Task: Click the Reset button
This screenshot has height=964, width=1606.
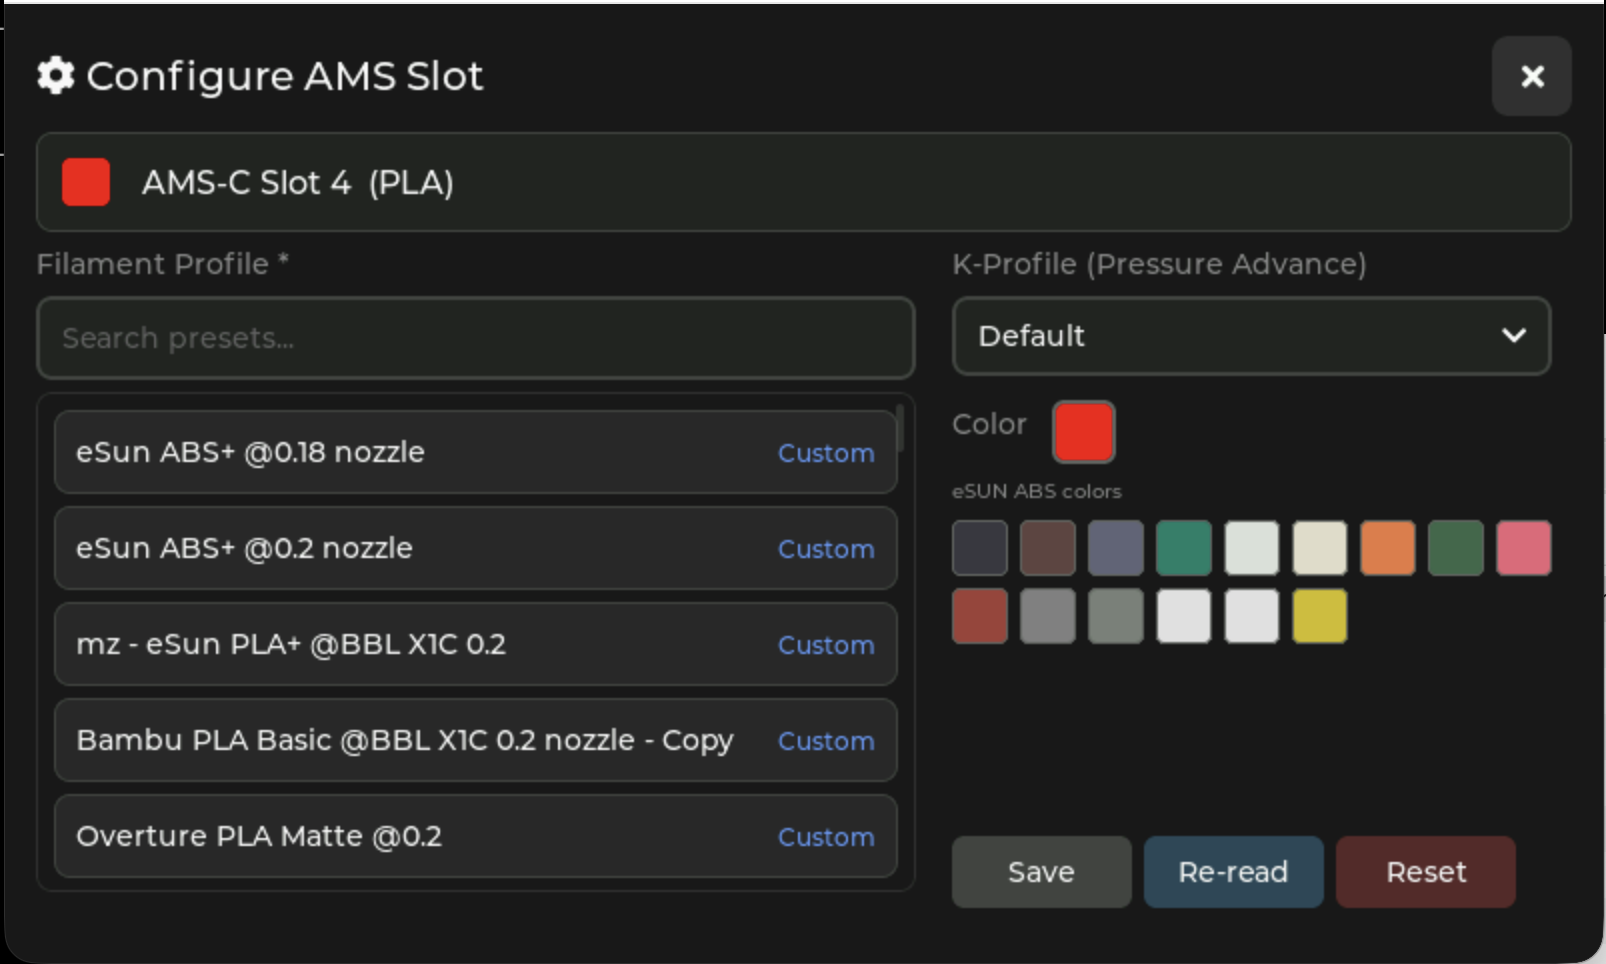Action: pyautogui.click(x=1425, y=871)
